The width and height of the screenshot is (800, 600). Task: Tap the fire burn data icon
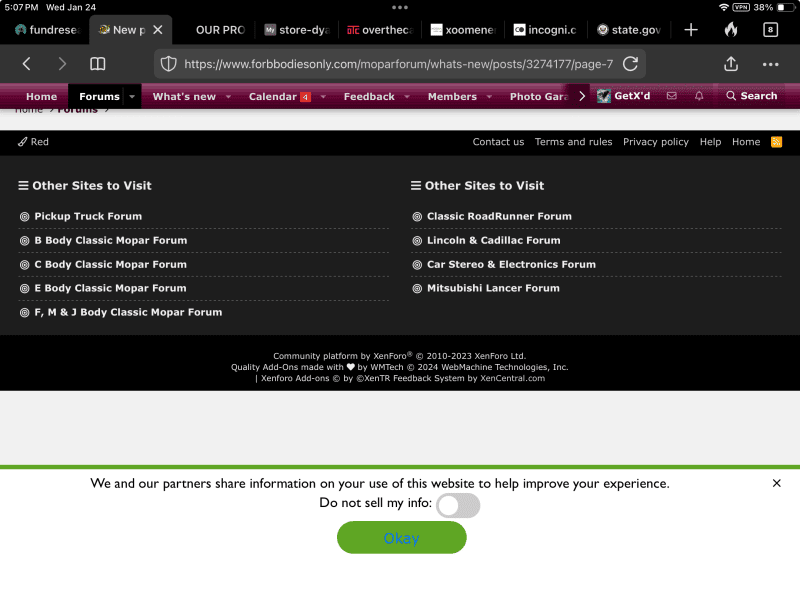(x=731, y=30)
